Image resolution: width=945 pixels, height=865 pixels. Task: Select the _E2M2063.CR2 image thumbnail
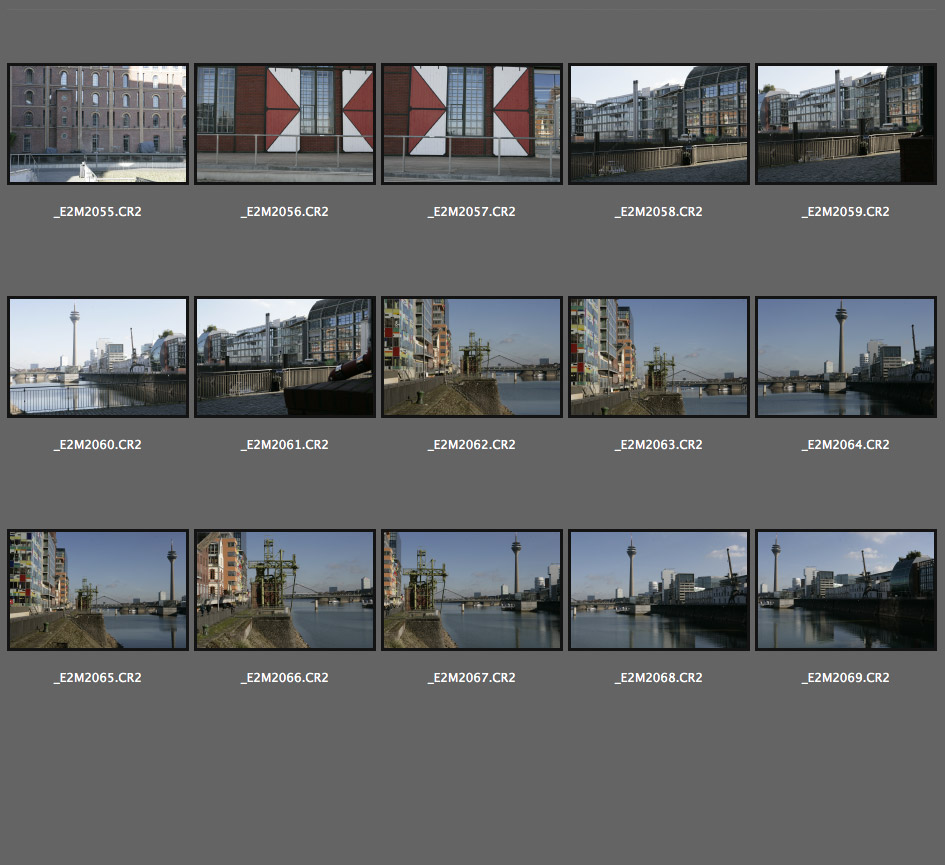659,357
